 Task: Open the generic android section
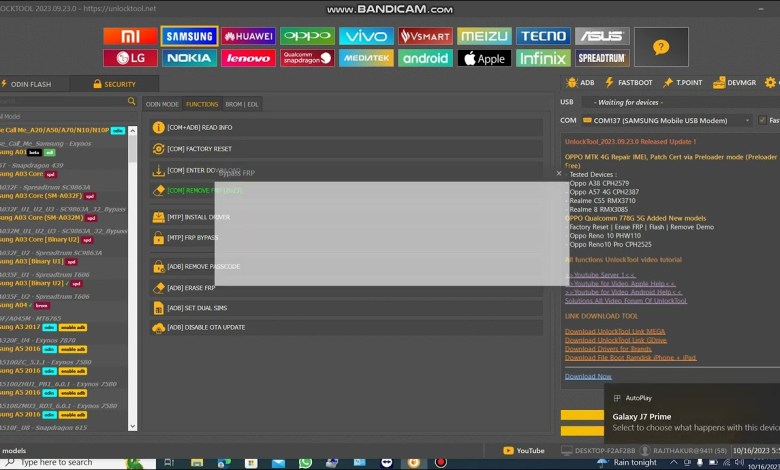coord(425,58)
